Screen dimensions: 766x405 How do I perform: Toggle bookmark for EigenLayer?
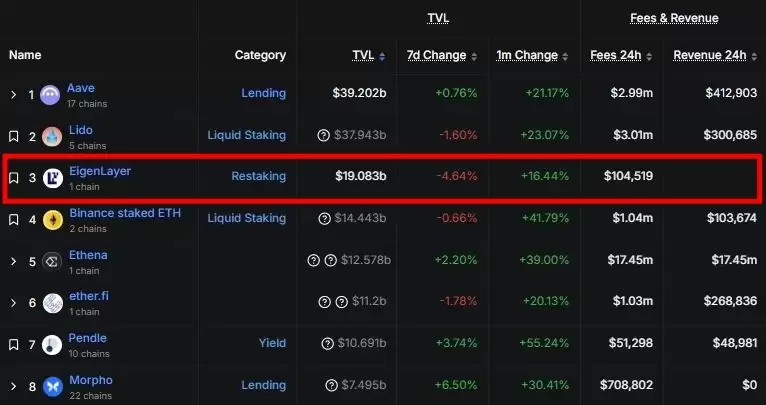click(x=14, y=178)
